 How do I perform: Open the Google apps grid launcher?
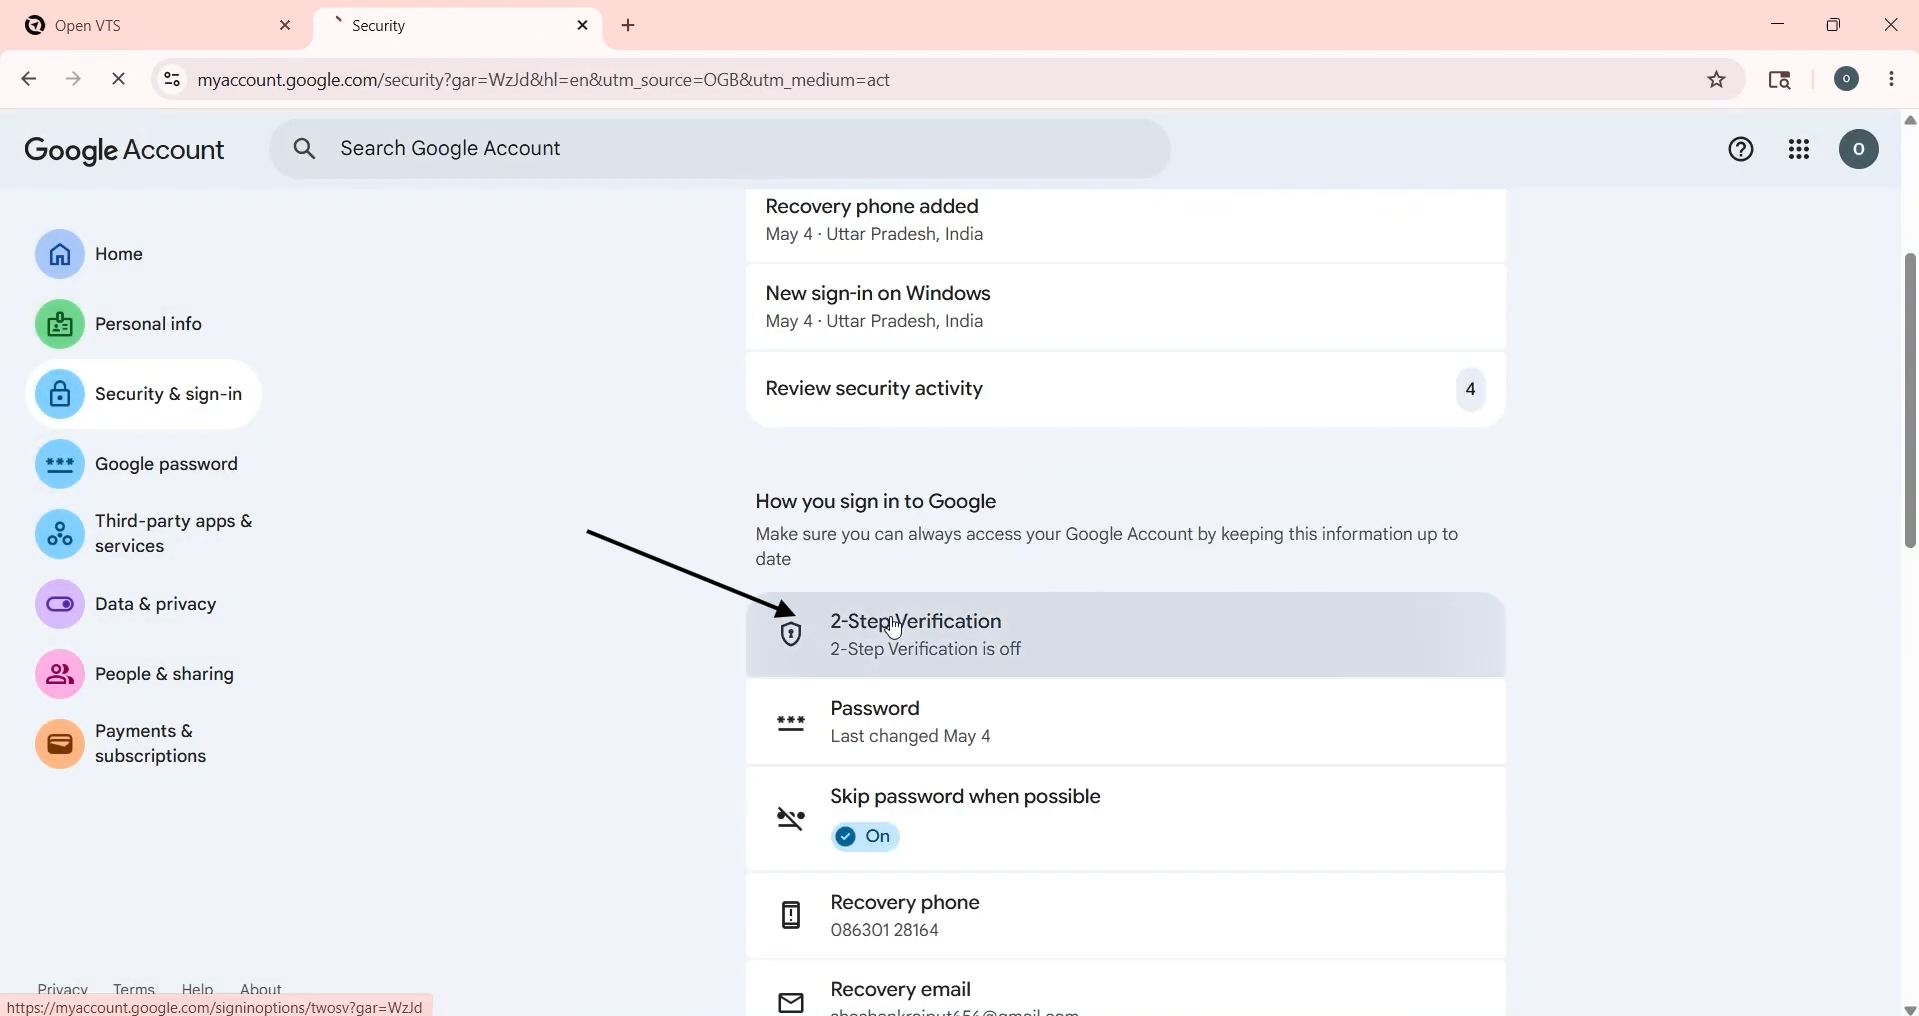(x=1799, y=150)
